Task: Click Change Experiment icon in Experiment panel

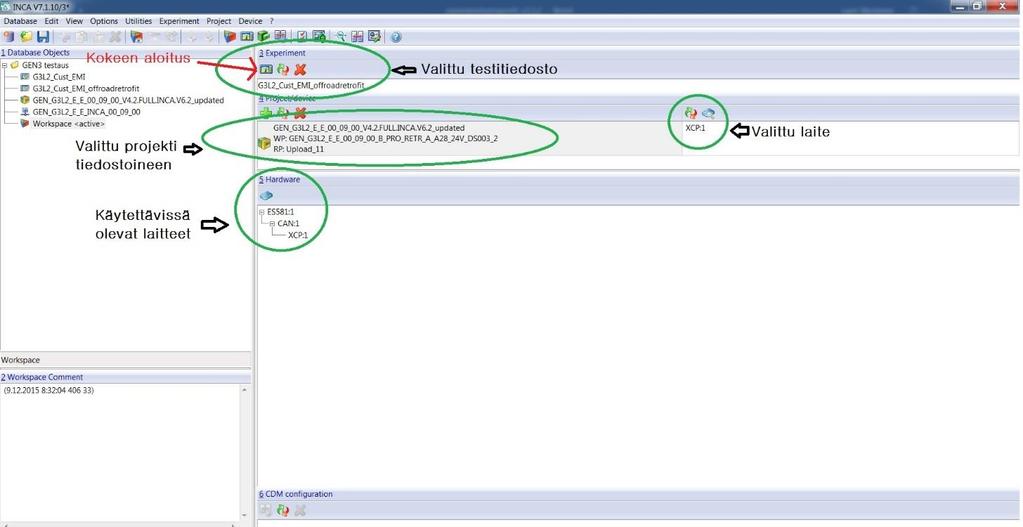Action: point(282,69)
